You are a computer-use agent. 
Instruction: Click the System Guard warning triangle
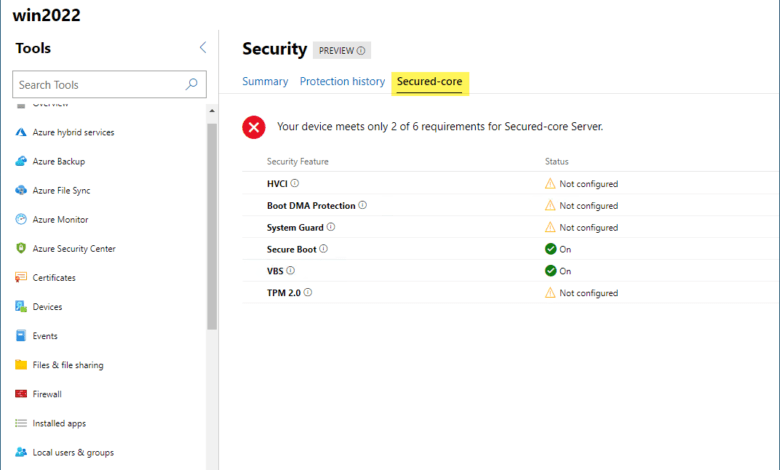[550, 227]
